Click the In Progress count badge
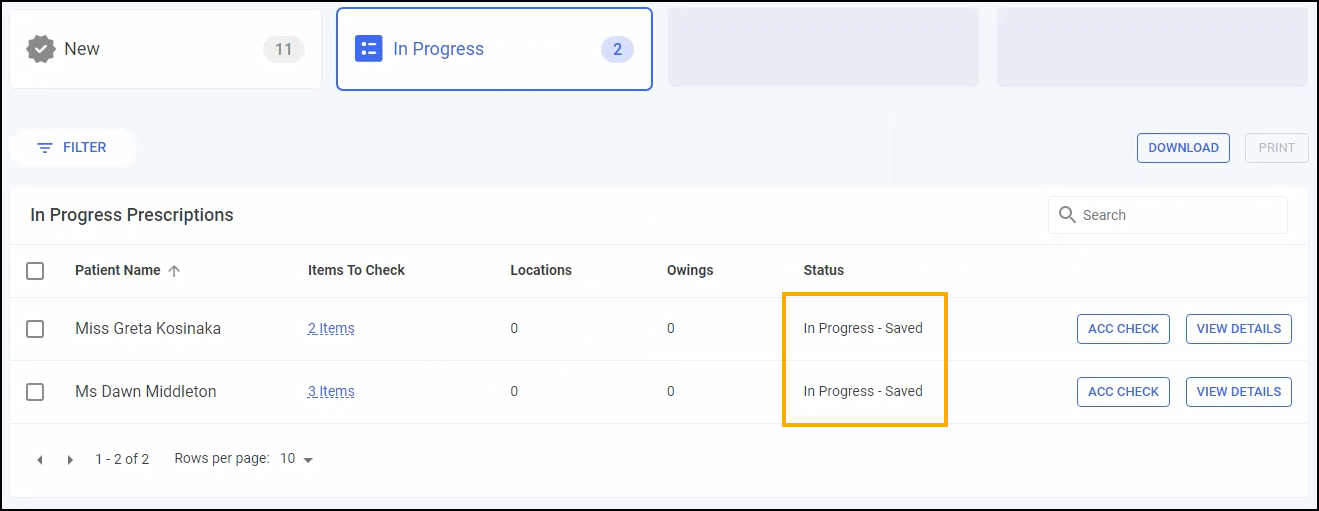Screen dimensions: 1319x511 click(617, 49)
